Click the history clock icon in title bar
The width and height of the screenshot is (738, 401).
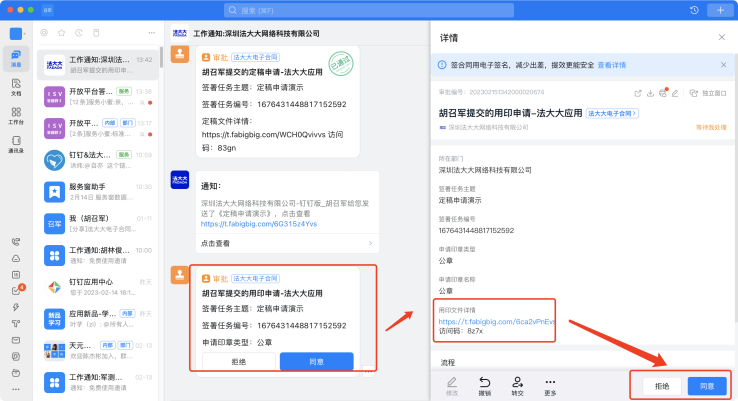point(694,10)
